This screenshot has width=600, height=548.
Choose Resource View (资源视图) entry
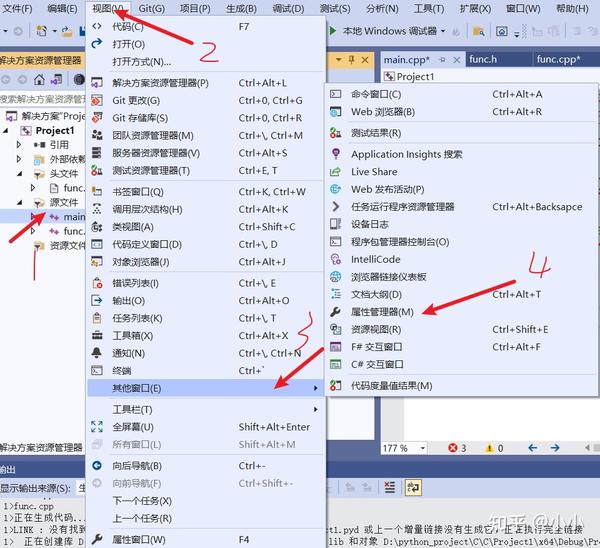(x=461, y=329)
